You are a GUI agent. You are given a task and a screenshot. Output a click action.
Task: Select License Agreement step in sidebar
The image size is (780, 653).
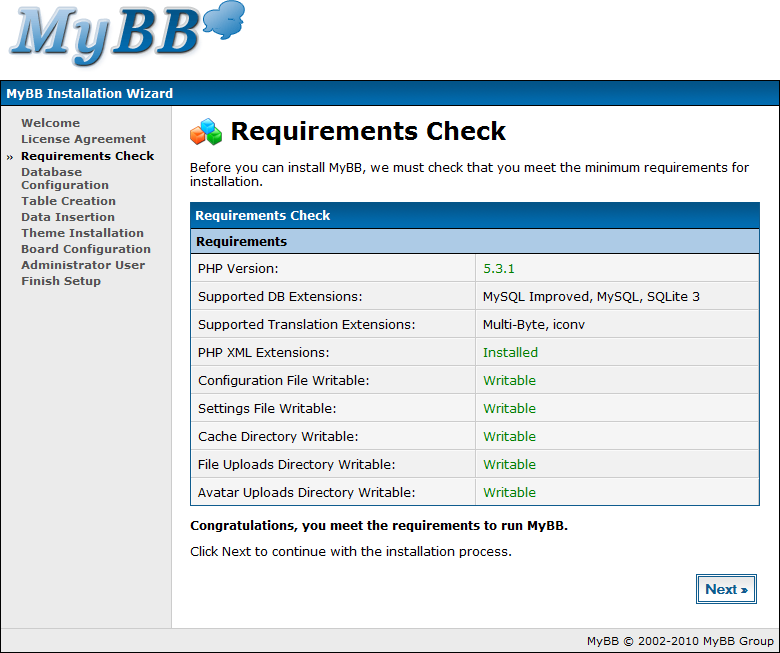pos(84,139)
